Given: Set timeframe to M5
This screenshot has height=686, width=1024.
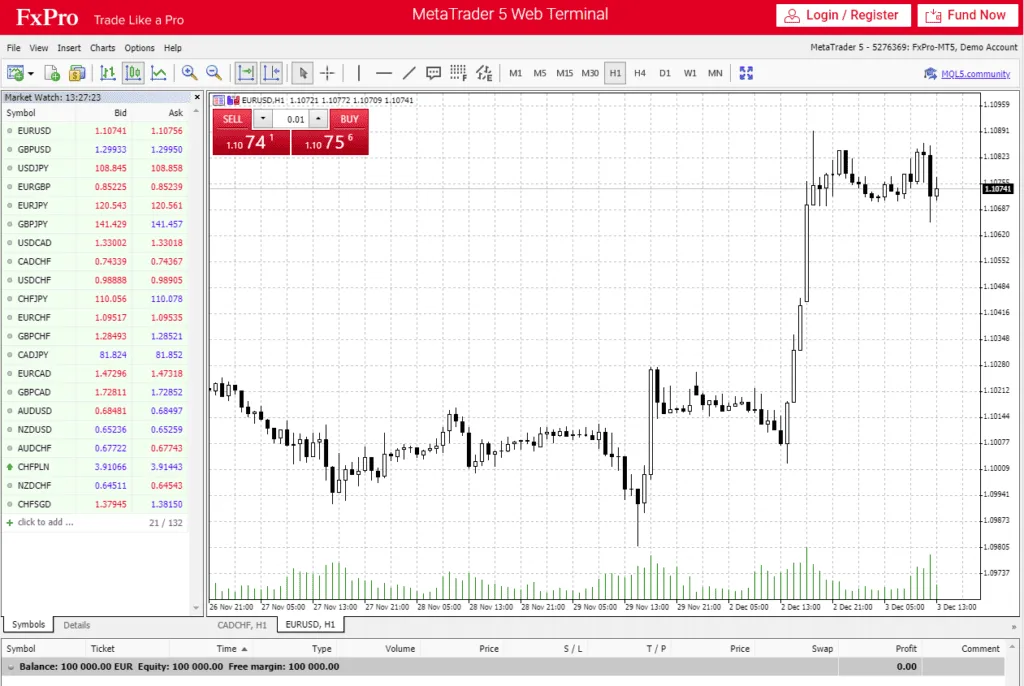Looking at the screenshot, I should point(539,73).
